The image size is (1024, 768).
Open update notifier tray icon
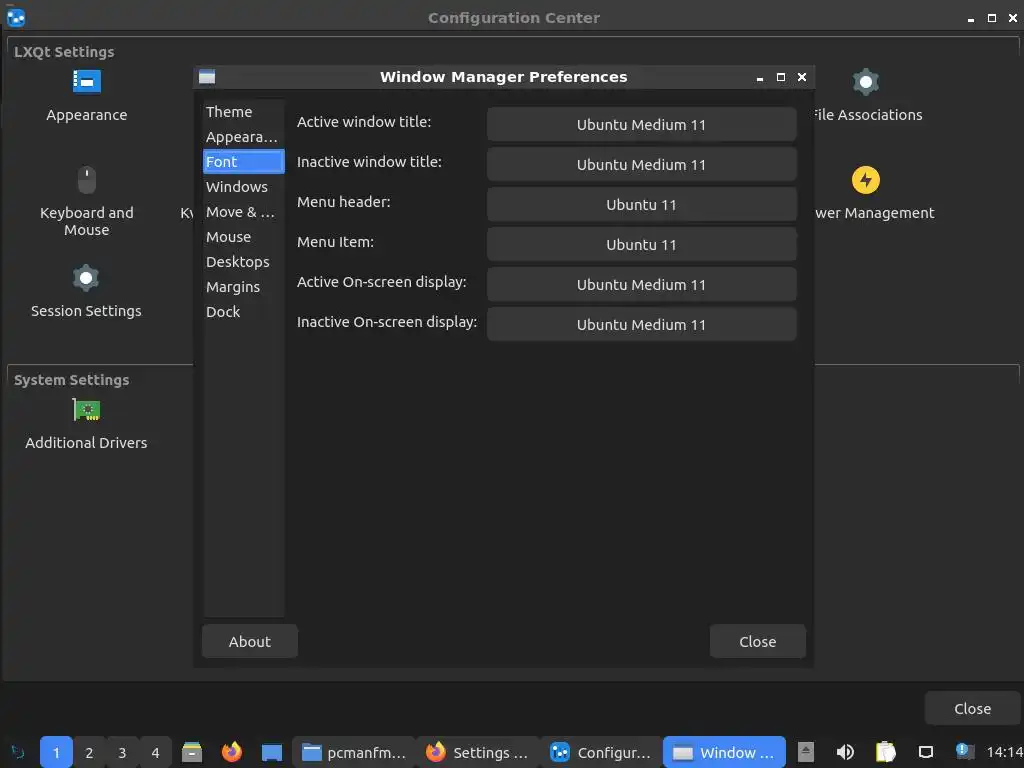(964, 751)
